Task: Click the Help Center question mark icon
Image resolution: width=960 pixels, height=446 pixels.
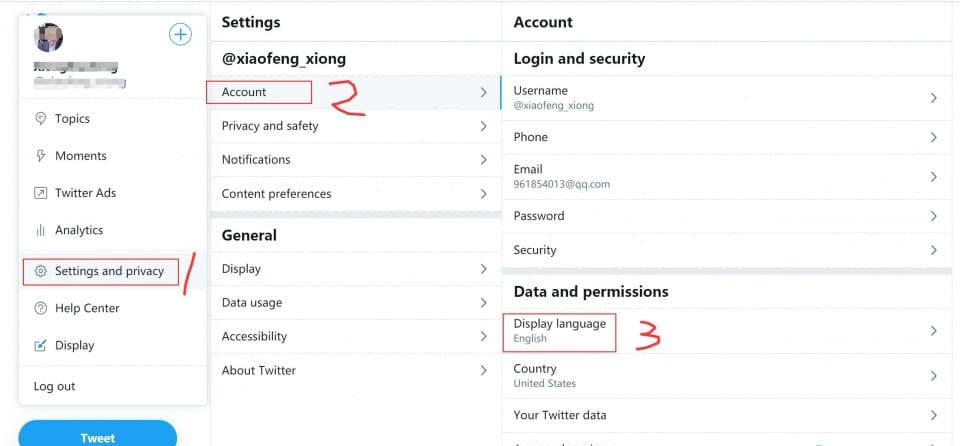Action: click(41, 308)
